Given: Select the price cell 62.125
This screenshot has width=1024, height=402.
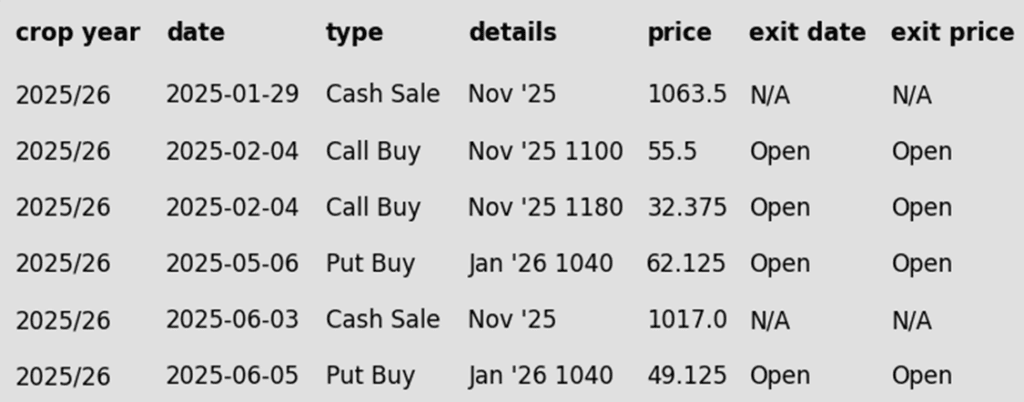Looking at the screenshot, I should (x=686, y=264).
